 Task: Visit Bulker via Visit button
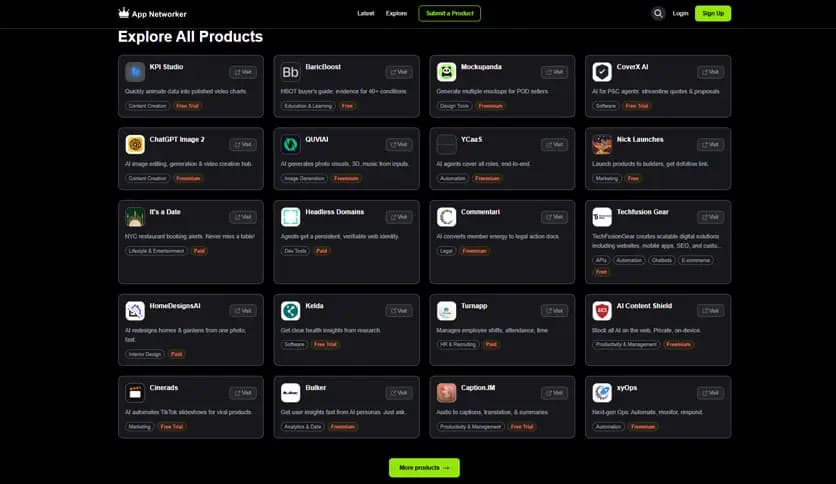(399, 393)
